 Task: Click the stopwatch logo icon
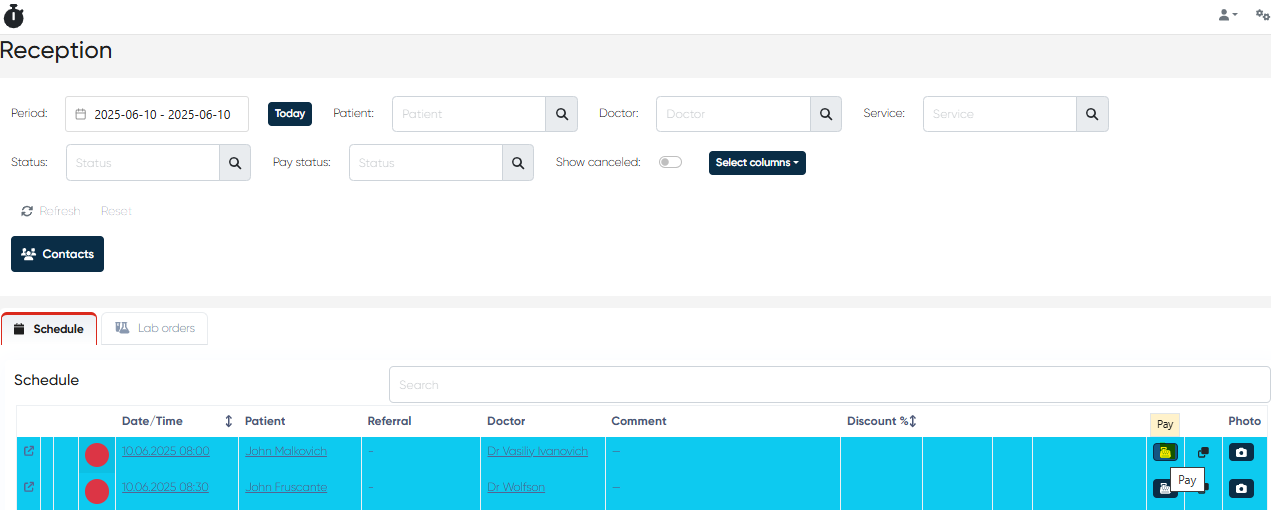point(14,15)
